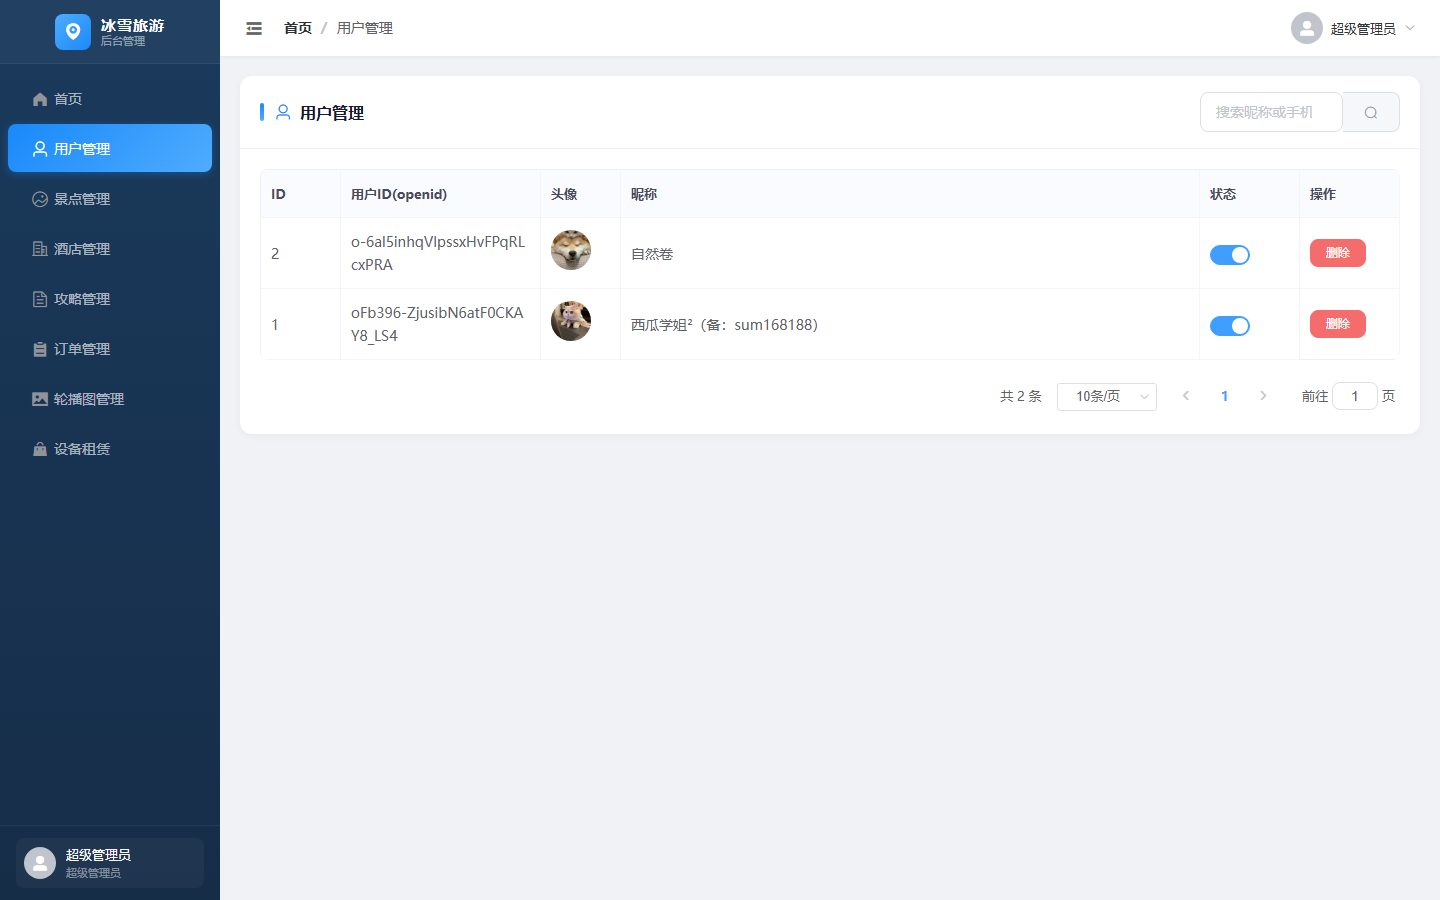Click the 状态 column header
The width and height of the screenshot is (1440, 900).
(x=1223, y=194)
